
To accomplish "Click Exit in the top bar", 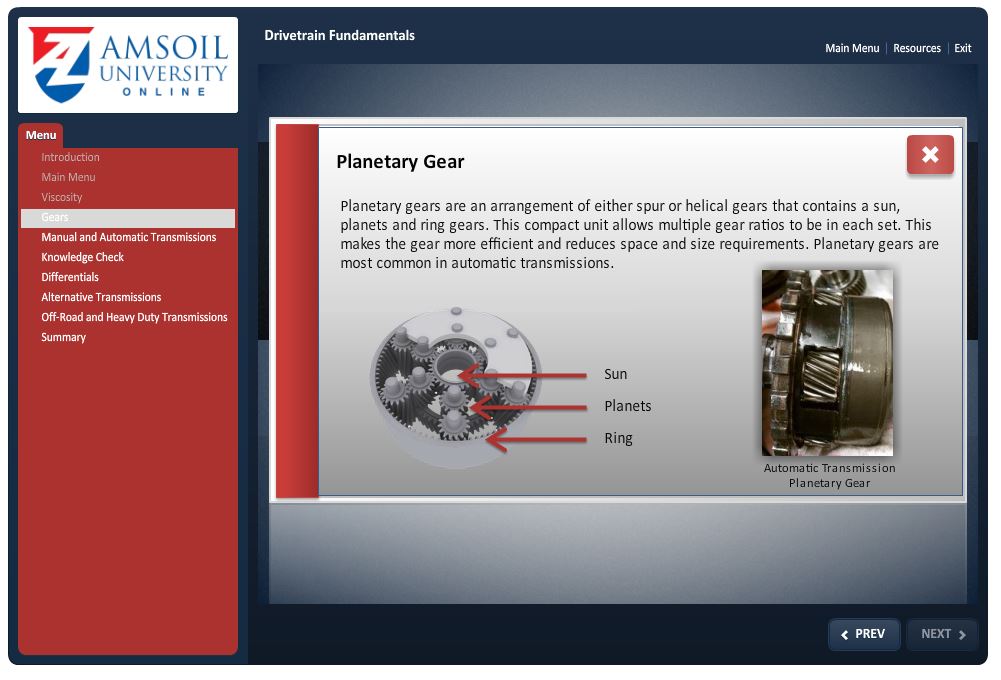I will point(963,48).
